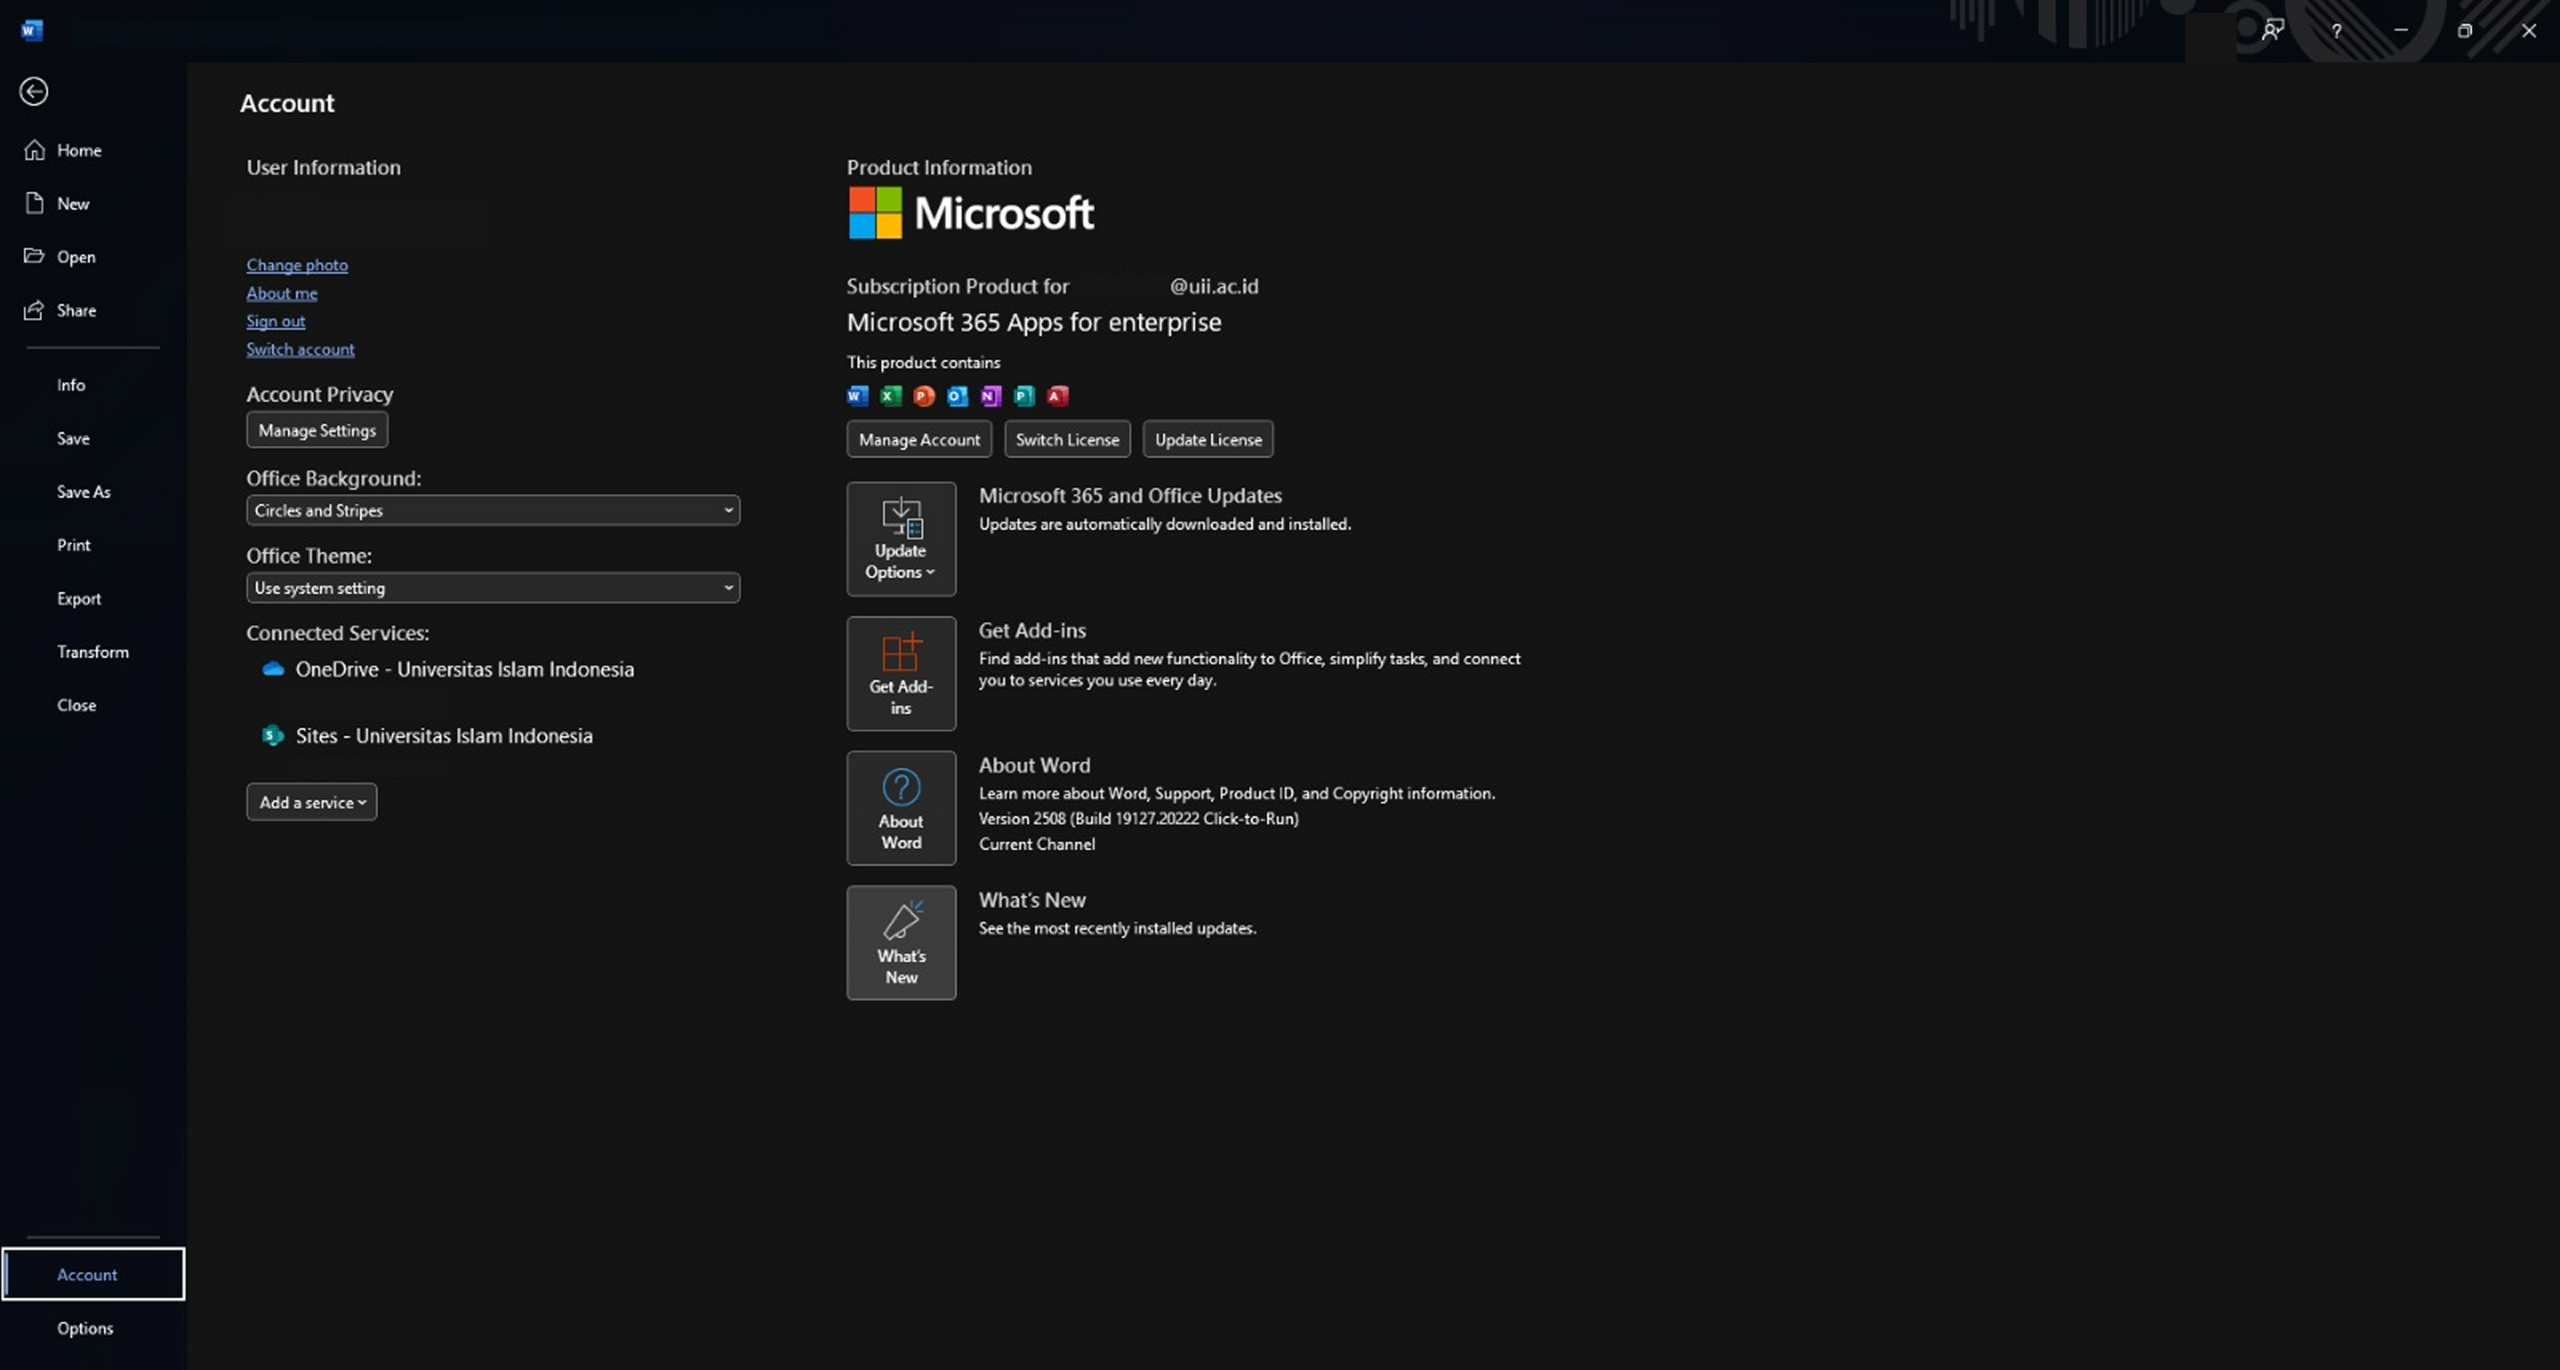The width and height of the screenshot is (2560, 1370).
Task: Click the Switch account link
Action: (x=300, y=349)
